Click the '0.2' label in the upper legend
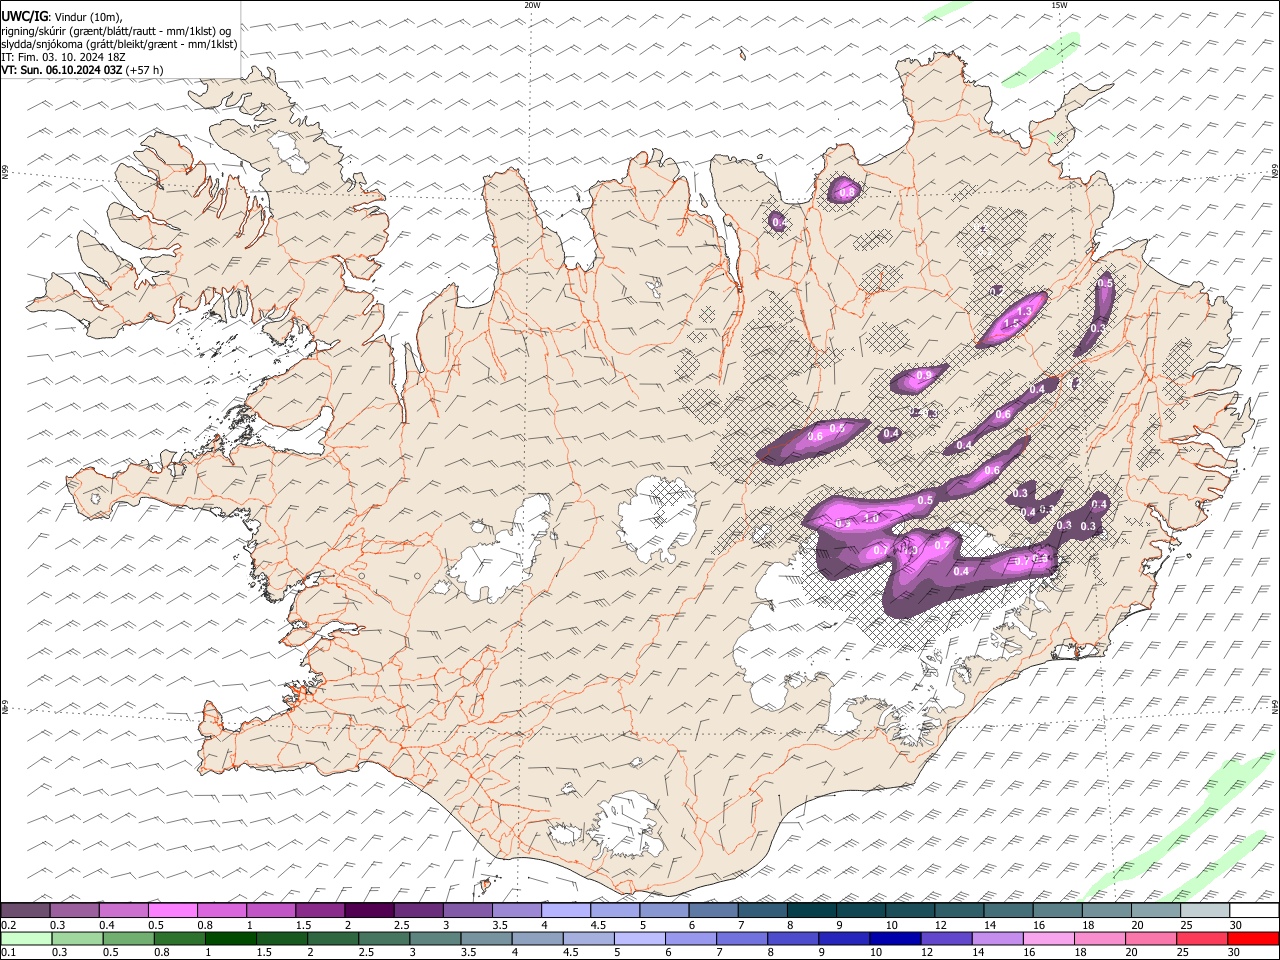This screenshot has height=960, width=1280. tap(9, 925)
